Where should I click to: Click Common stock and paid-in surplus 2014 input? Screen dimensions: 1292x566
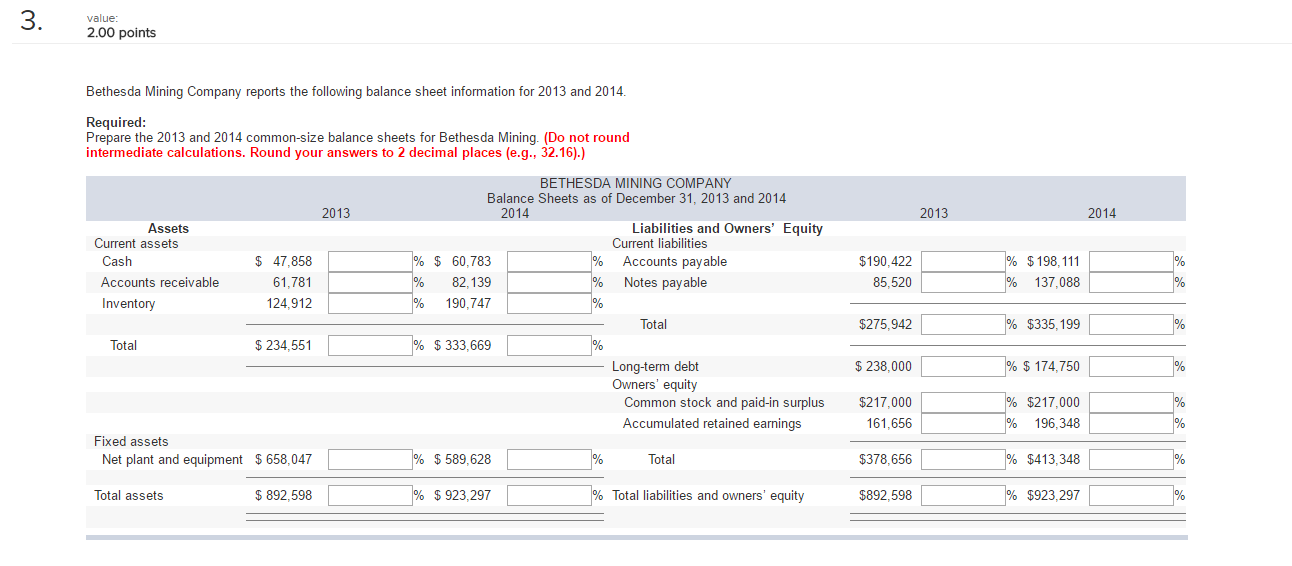click(x=1131, y=403)
